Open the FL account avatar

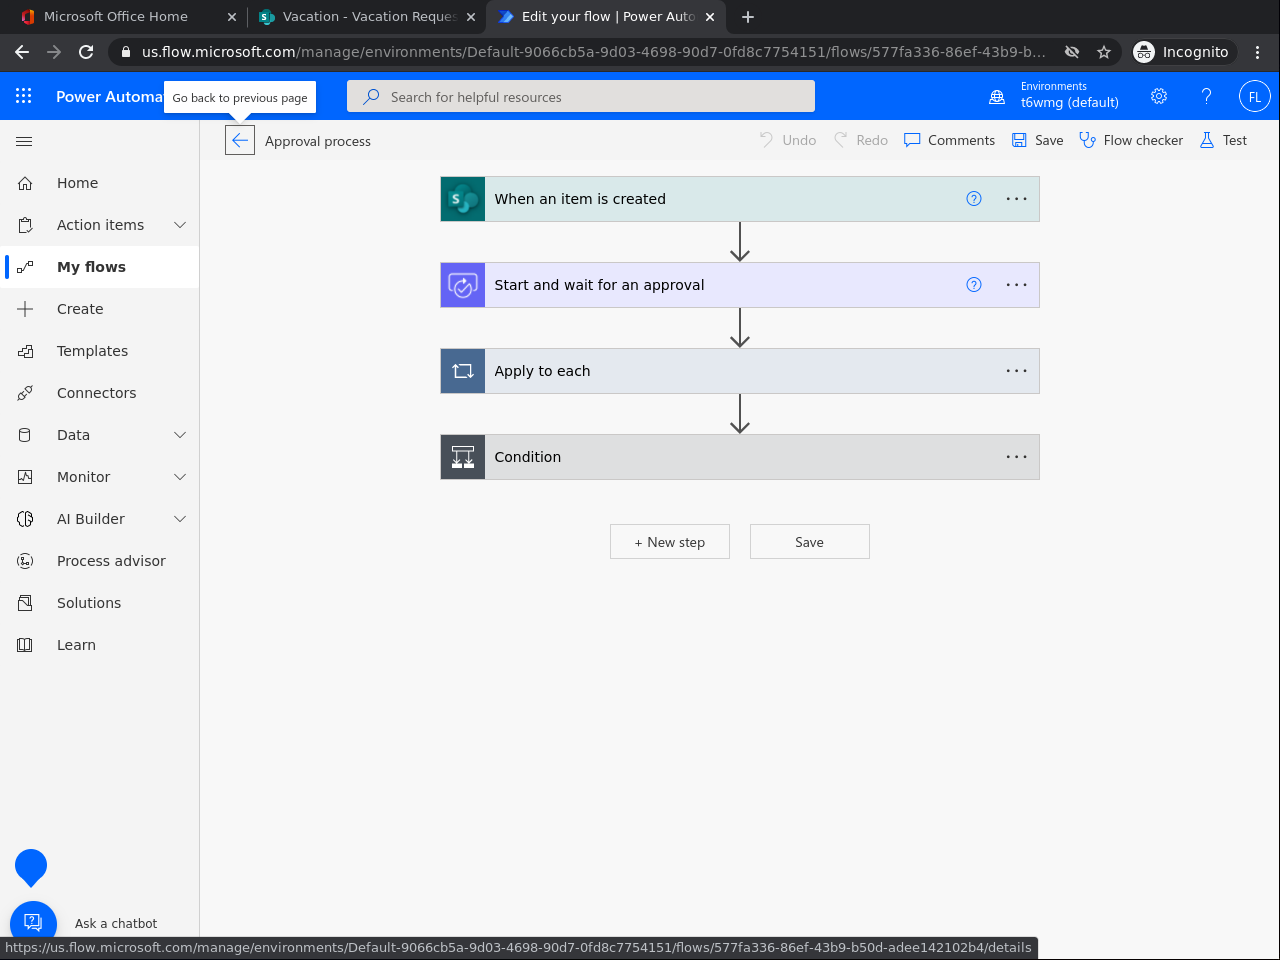pyautogui.click(x=1255, y=96)
